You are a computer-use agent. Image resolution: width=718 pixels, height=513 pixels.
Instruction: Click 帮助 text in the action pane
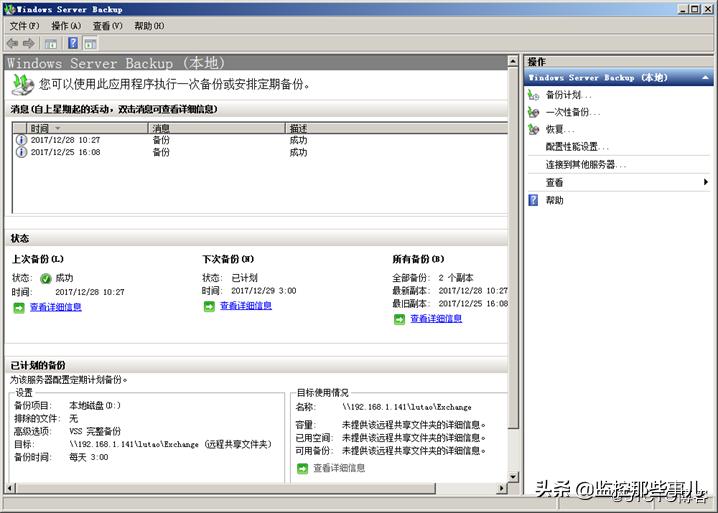[555, 200]
